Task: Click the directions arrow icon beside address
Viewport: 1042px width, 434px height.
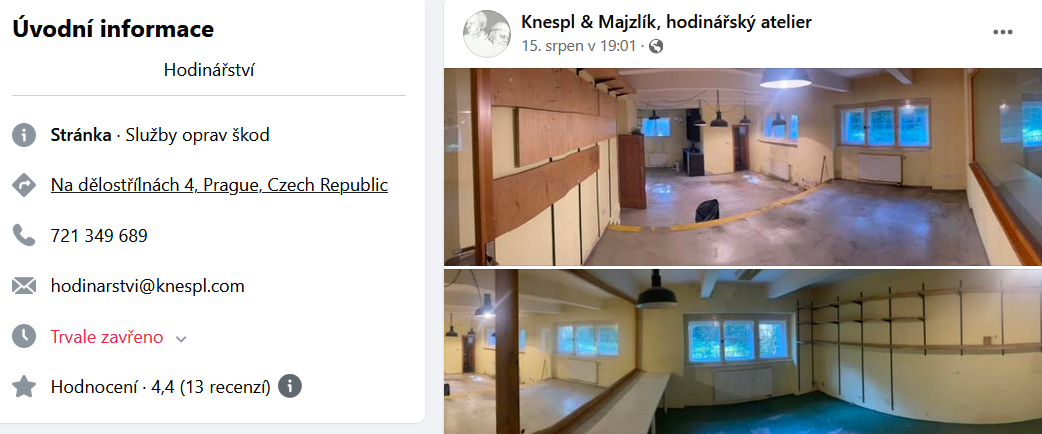Action: click(24, 185)
